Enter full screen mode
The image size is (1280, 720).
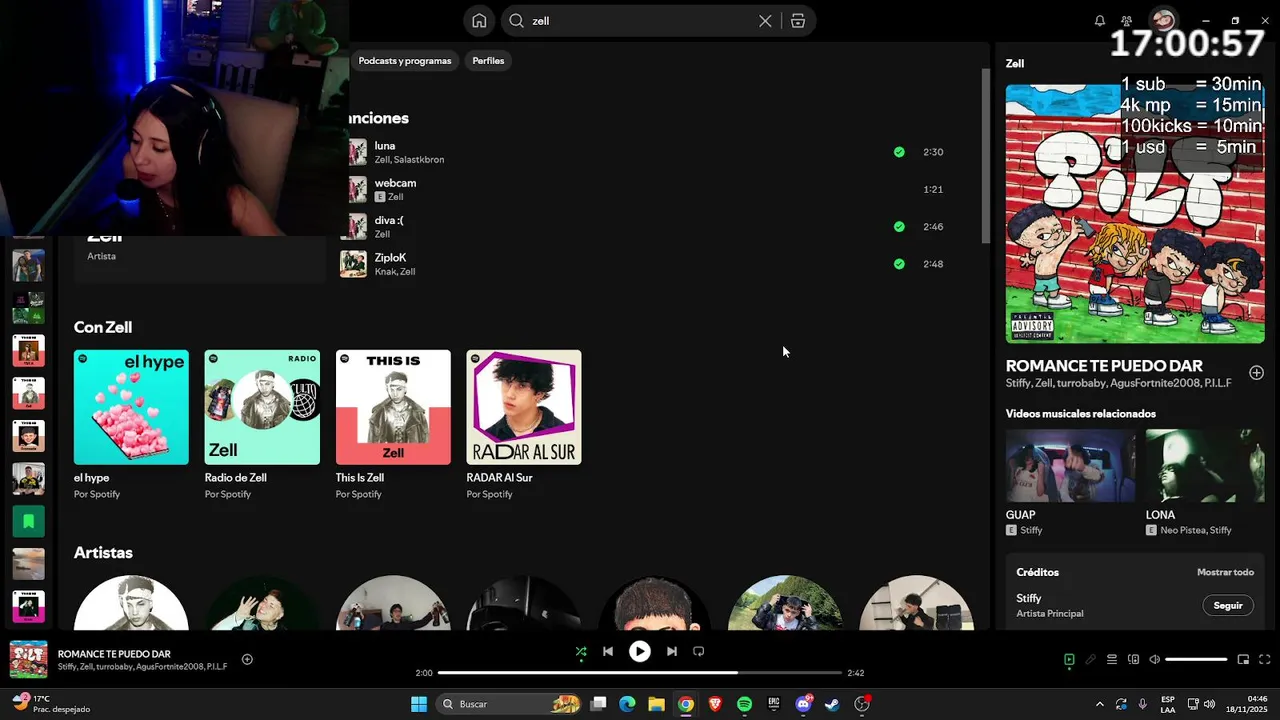1264,660
